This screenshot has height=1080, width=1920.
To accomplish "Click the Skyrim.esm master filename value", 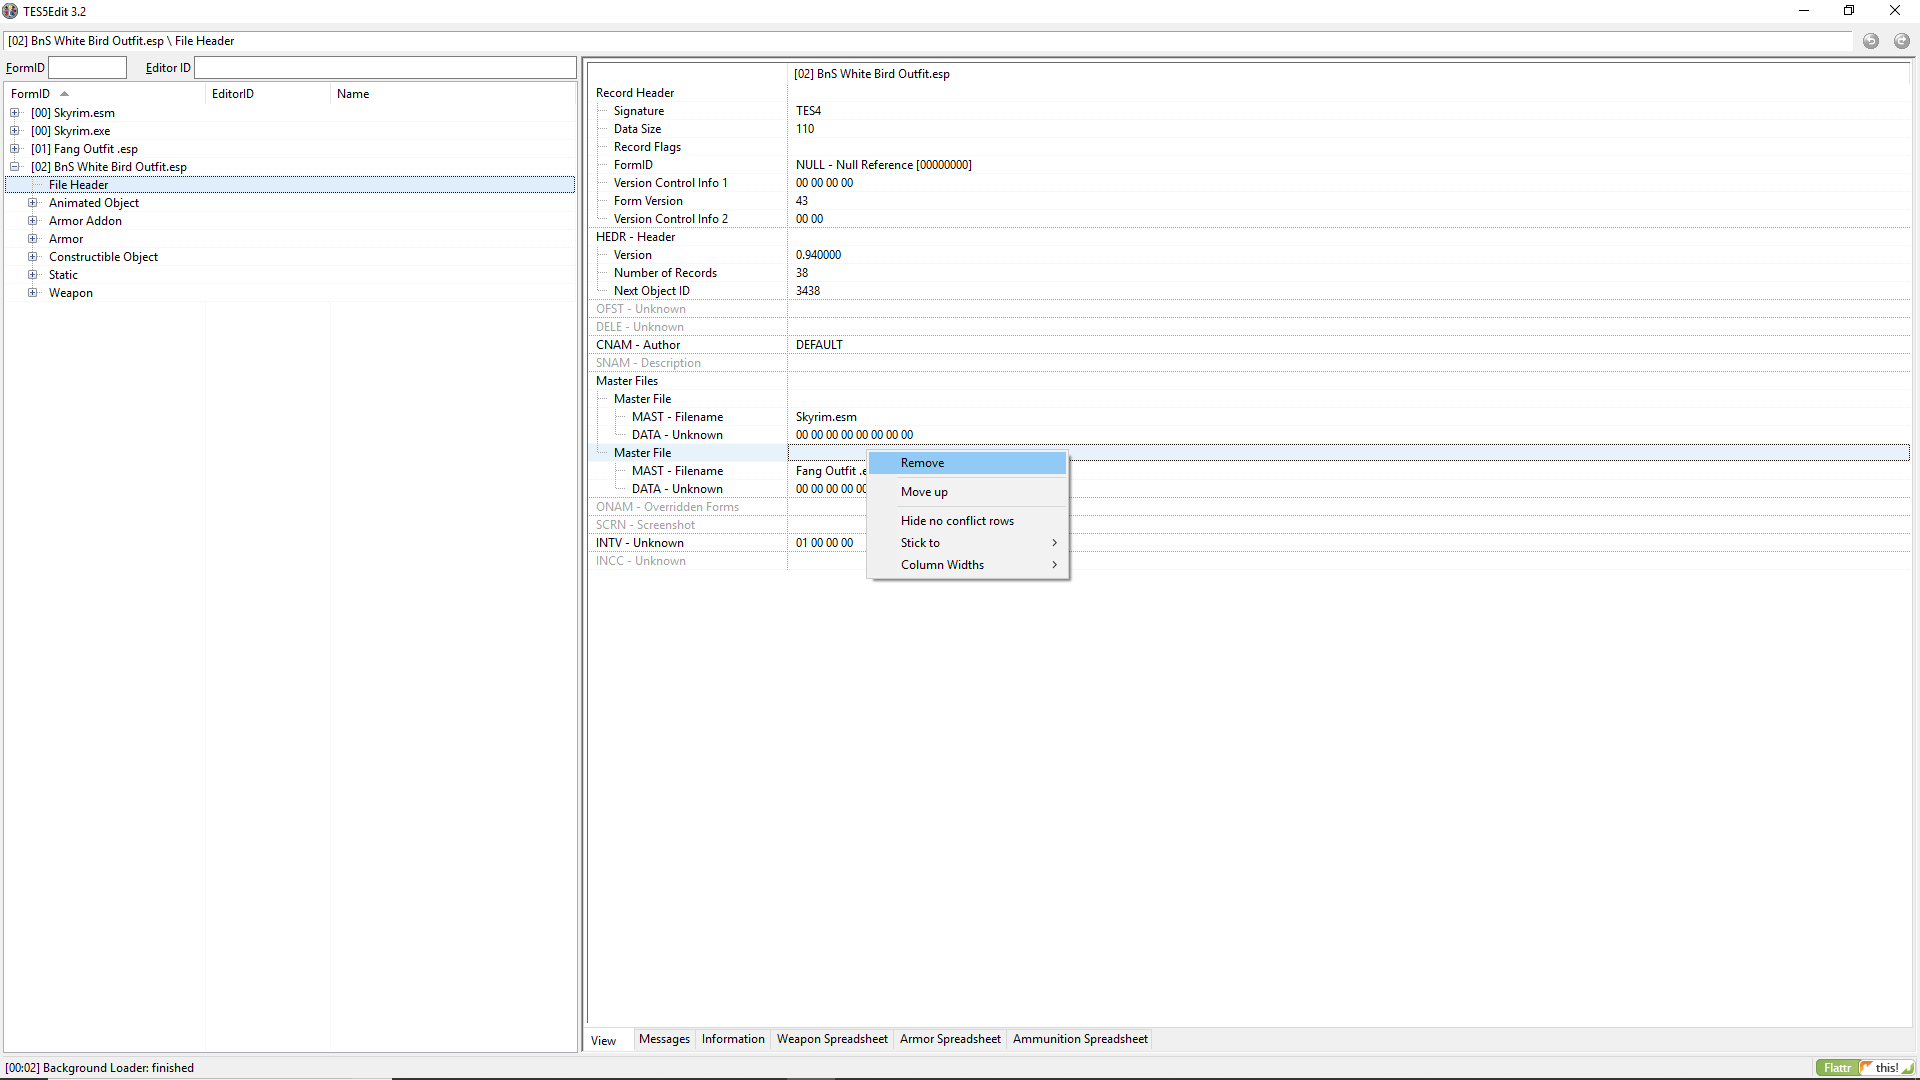I will pyautogui.click(x=826, y=417).
